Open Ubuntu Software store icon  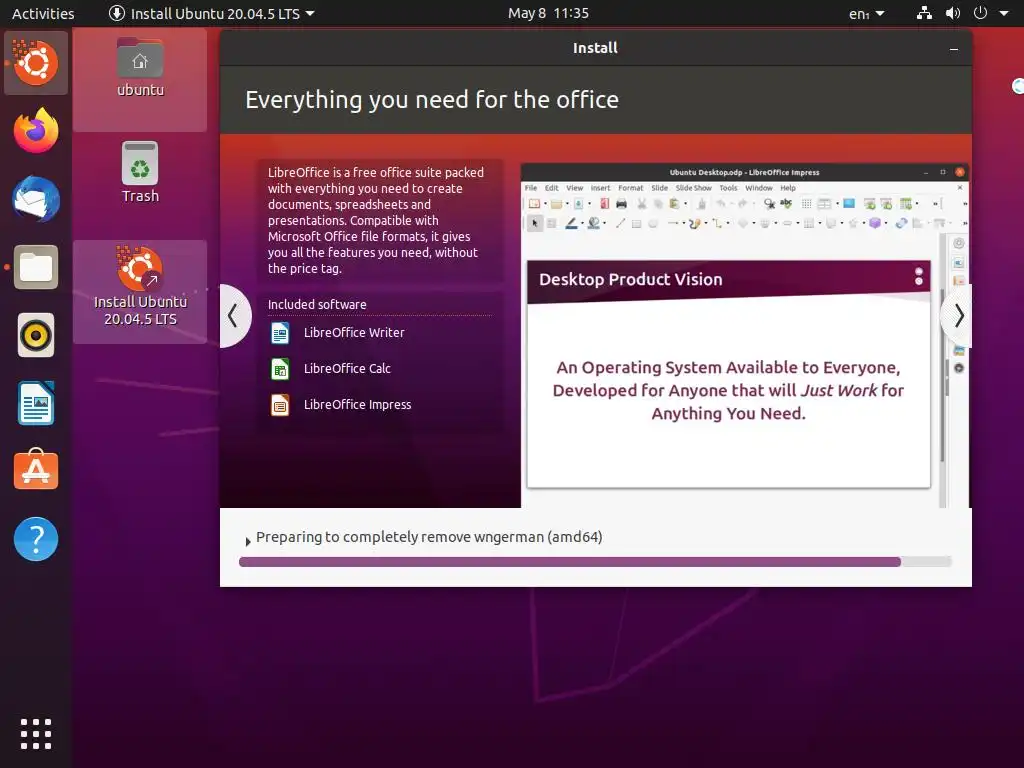click(x=36, y=470)
